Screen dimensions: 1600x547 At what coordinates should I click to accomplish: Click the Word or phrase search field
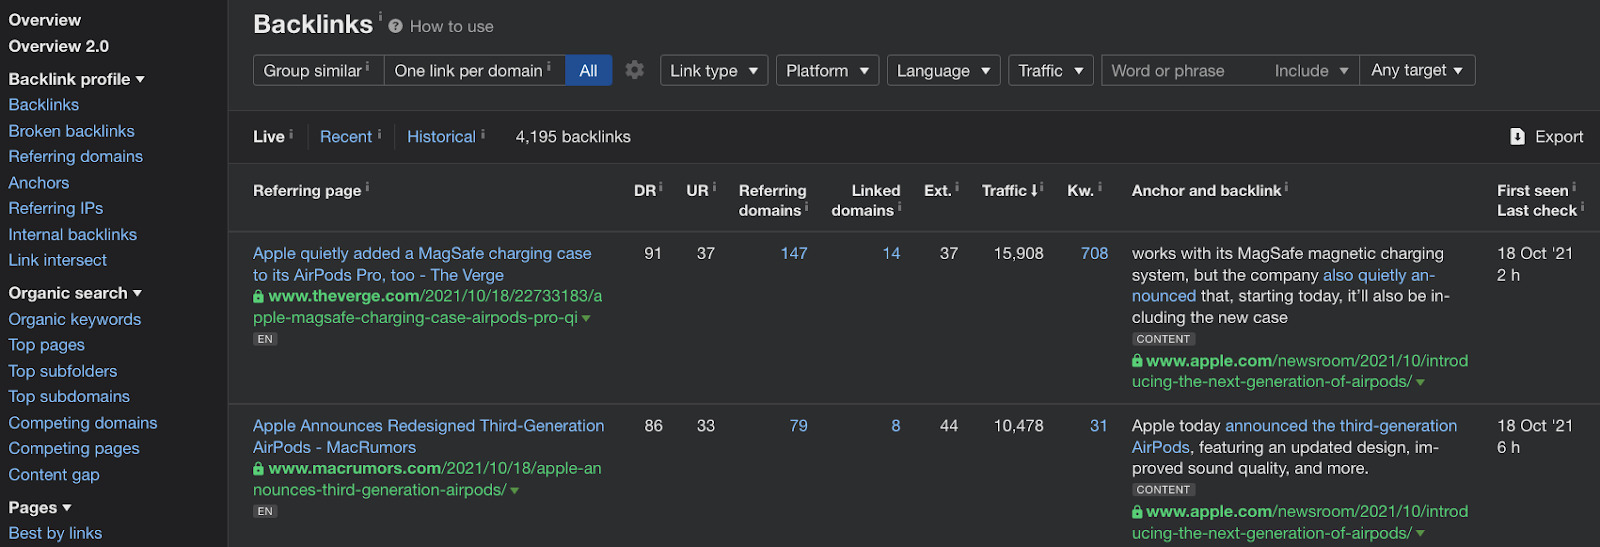coord(1180,71)
